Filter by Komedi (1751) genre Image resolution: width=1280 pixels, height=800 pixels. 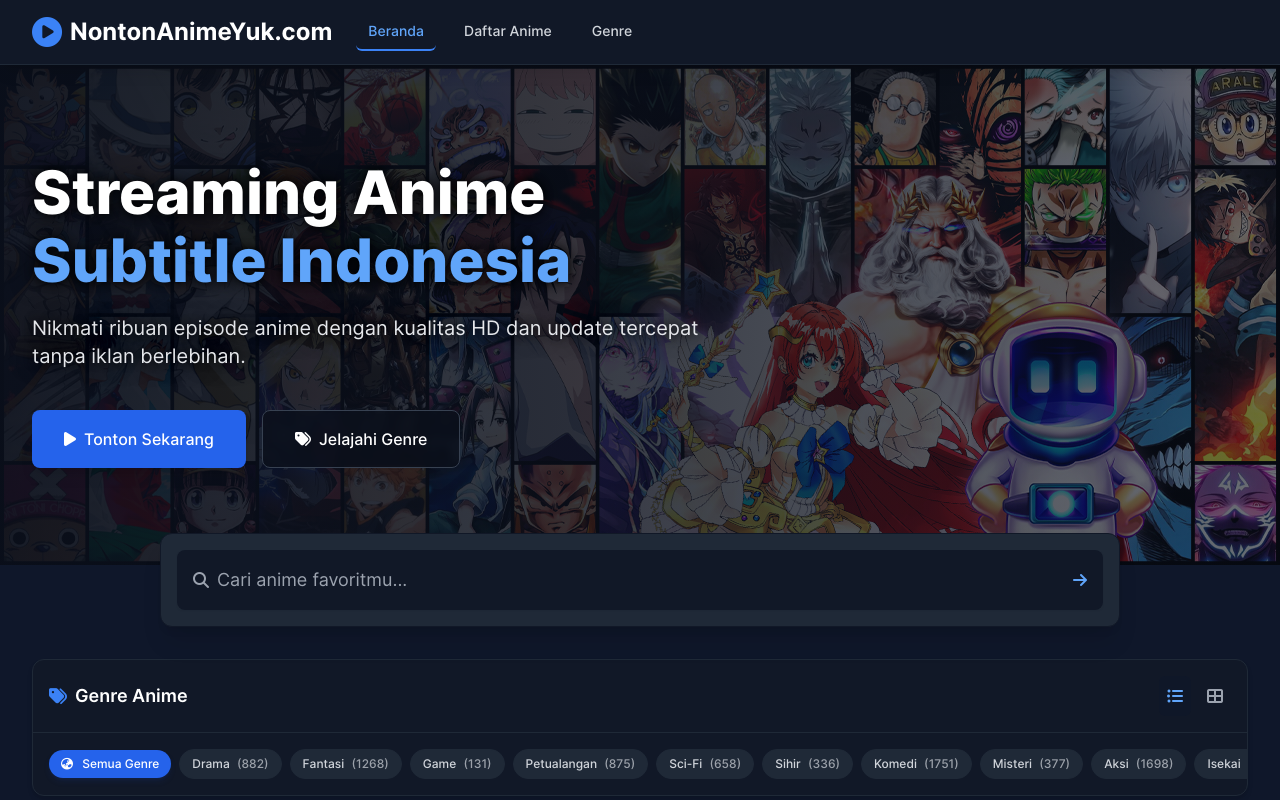(x=916, y=764)
